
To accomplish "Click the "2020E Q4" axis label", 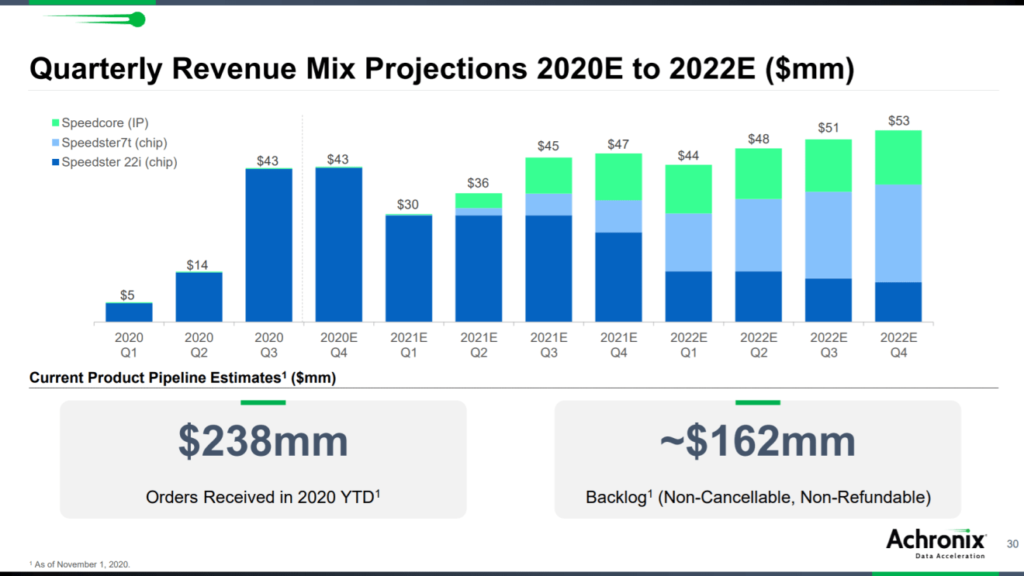I will pyautogui.click(x=339, y=345).
